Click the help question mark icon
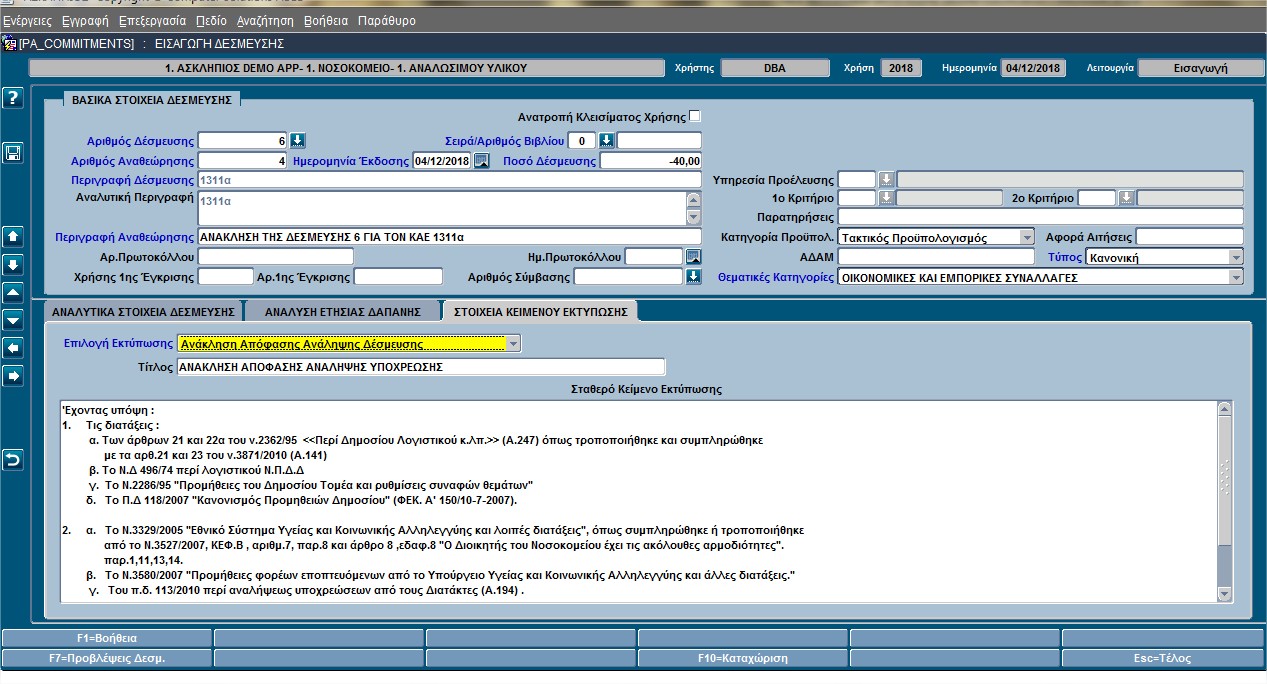1267x684 pixels. (x=13, y=97)
